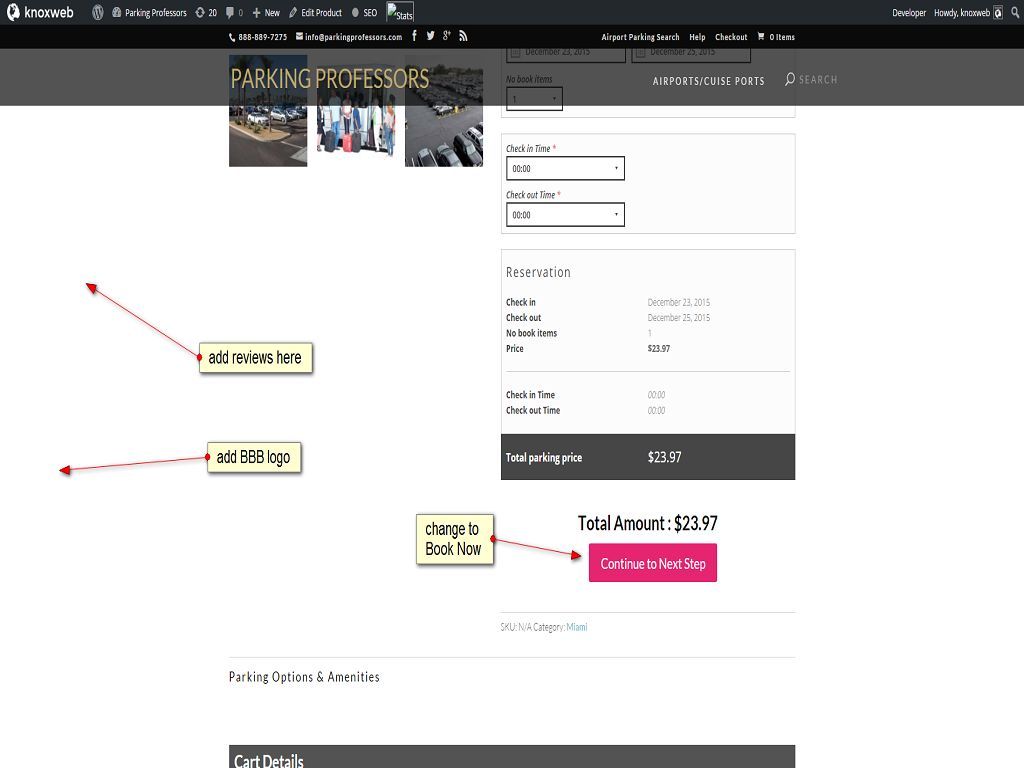Viewport: 1024px width, 768px height.
Task: Click the info@parkingprofessors.com email link
Action: pos(349,37)
